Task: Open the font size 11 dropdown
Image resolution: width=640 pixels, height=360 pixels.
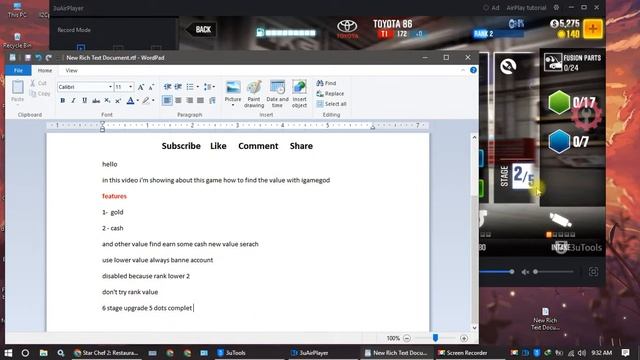Action: (x=131, y=87)
